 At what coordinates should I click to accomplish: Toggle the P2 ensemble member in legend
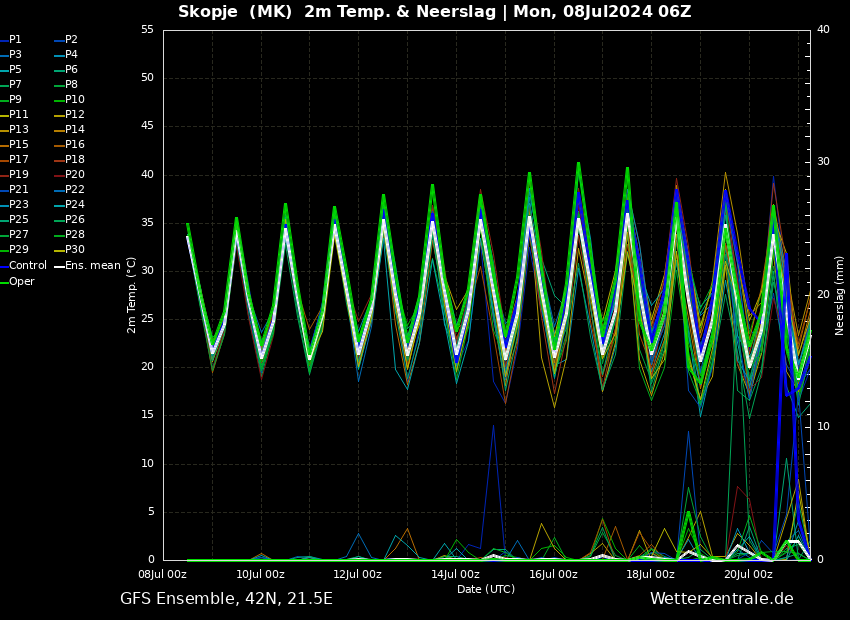pyautogui.click(x=71, y=40)
